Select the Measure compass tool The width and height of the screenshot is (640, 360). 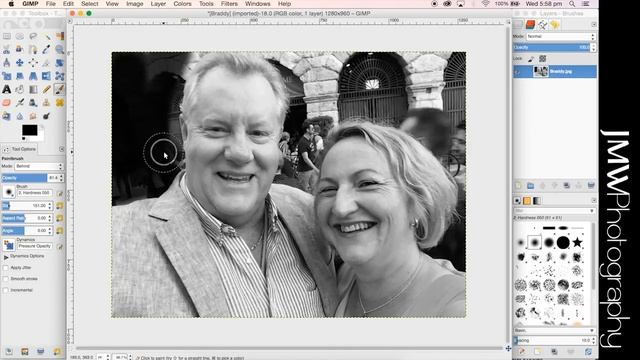coord(7,63)
